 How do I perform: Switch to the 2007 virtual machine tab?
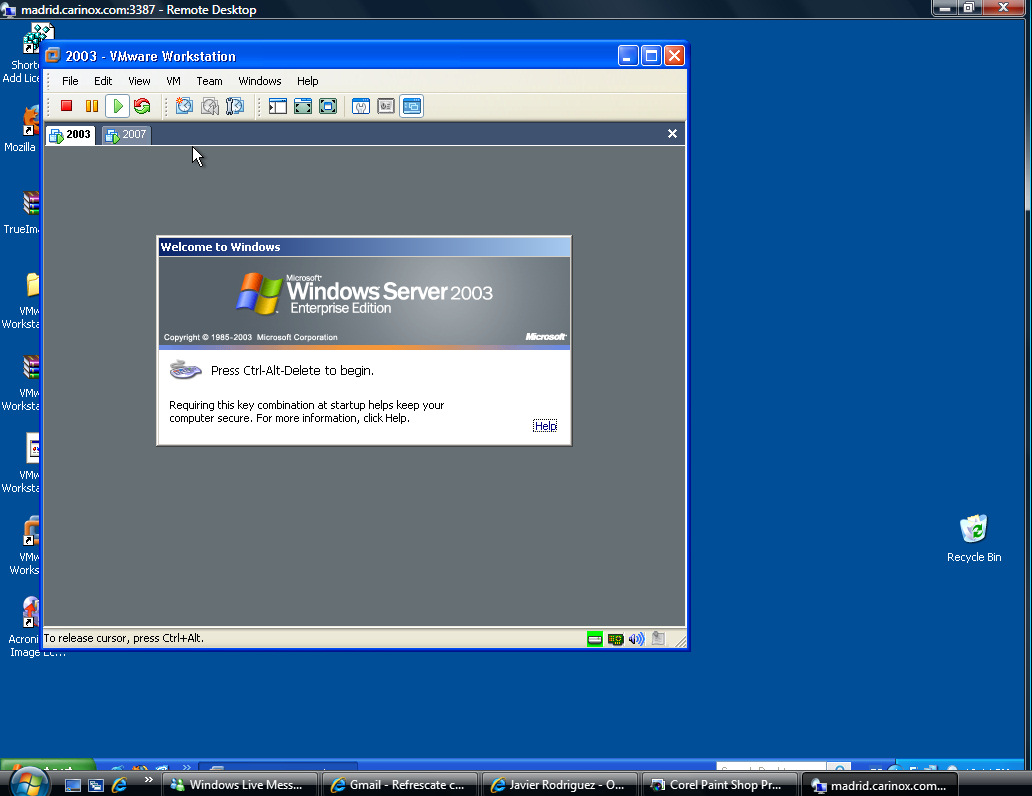tap(127, 135)
